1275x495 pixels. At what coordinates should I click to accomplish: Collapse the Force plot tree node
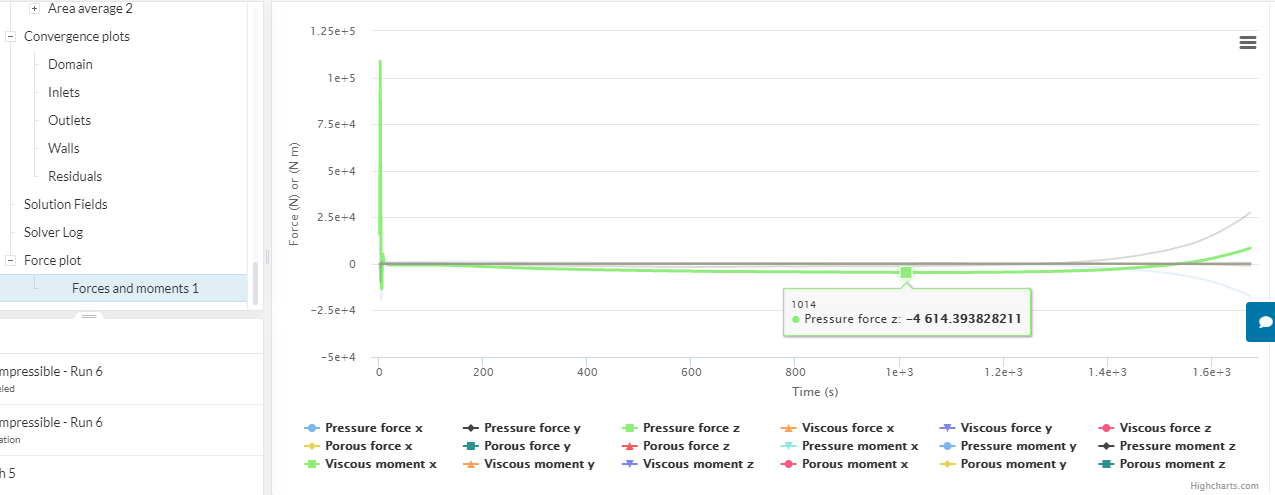(x=11, y=261)
